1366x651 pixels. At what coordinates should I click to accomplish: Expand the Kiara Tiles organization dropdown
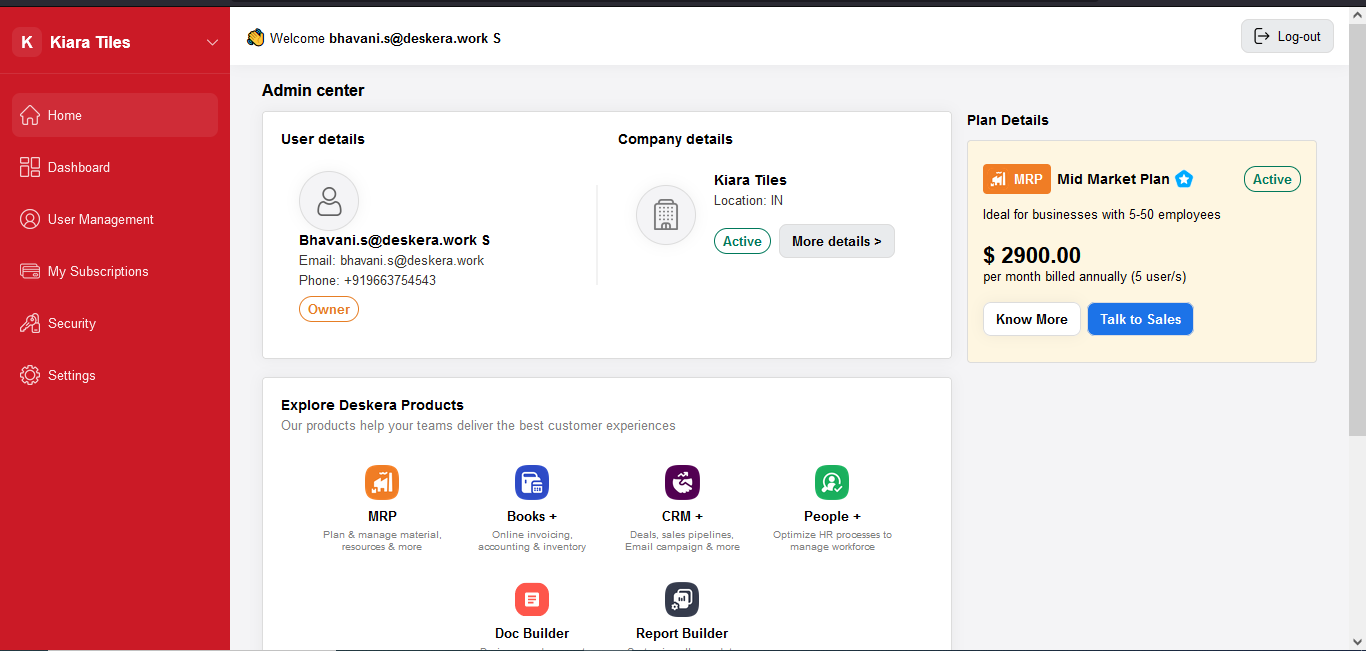[212, 42]
